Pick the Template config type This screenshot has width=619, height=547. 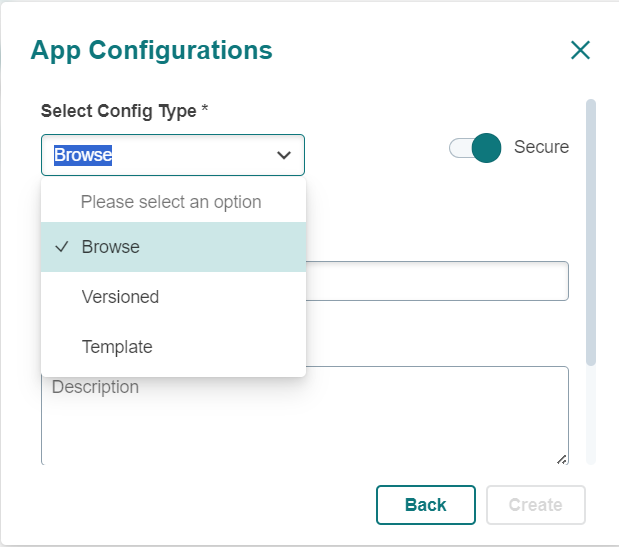tap(117, 347)
